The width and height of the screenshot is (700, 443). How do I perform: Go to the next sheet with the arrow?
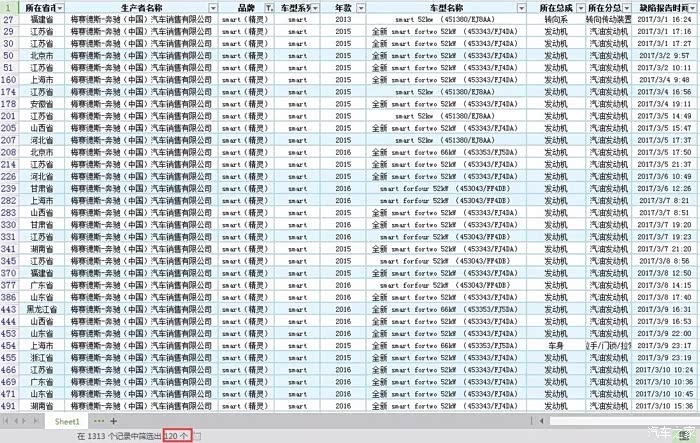pyautogui.click(x=25, y=421)
